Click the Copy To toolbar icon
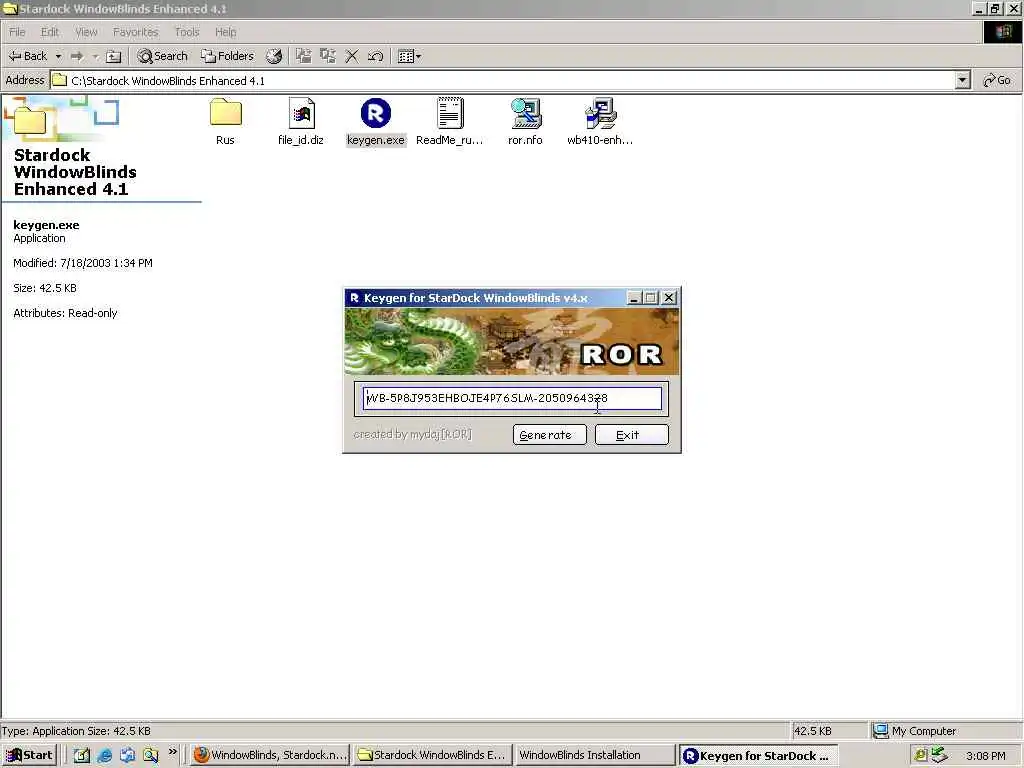The height and width of the screenshot is (768, 1024). (x=327, y=56)
